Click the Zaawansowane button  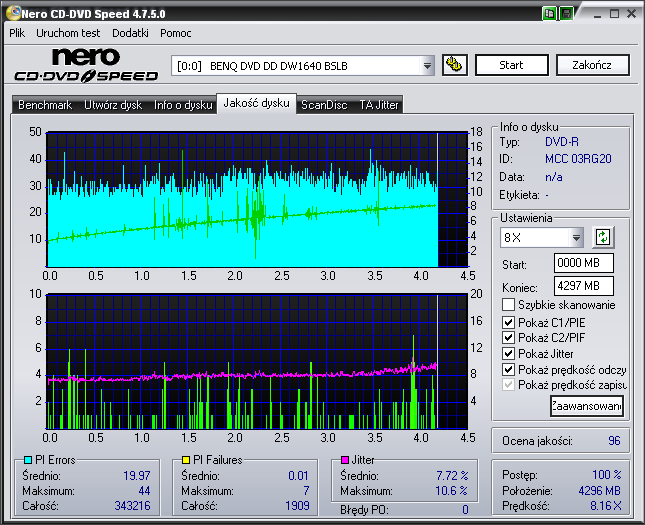point(587,406)
